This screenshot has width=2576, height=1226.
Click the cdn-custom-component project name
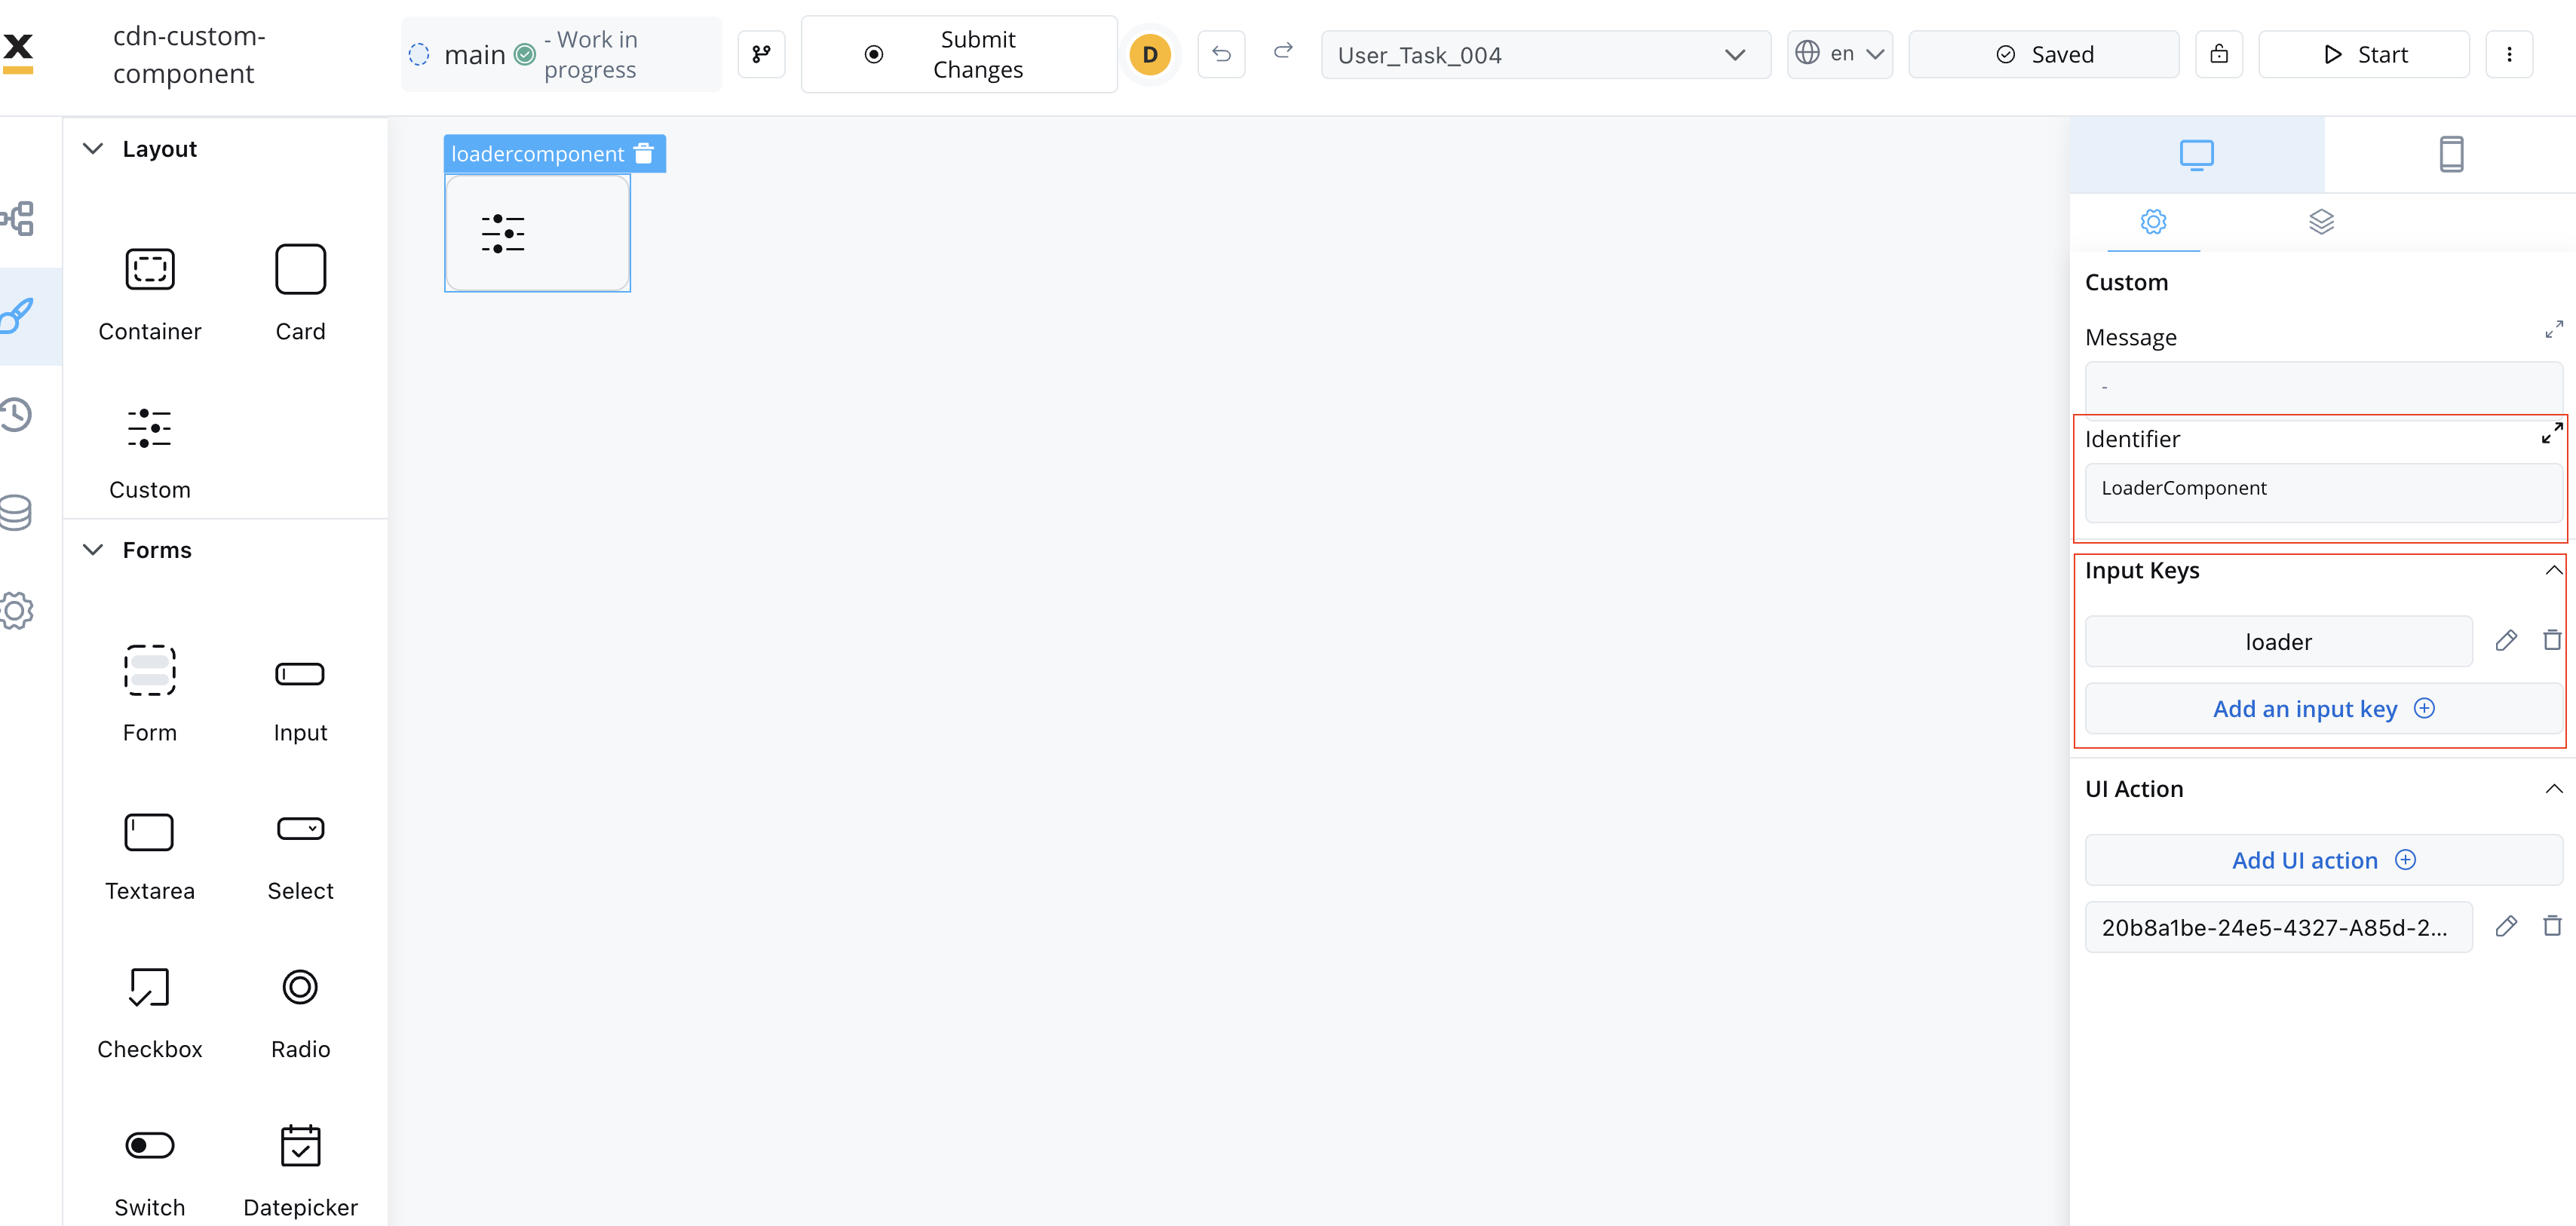(x=189, y=55)
